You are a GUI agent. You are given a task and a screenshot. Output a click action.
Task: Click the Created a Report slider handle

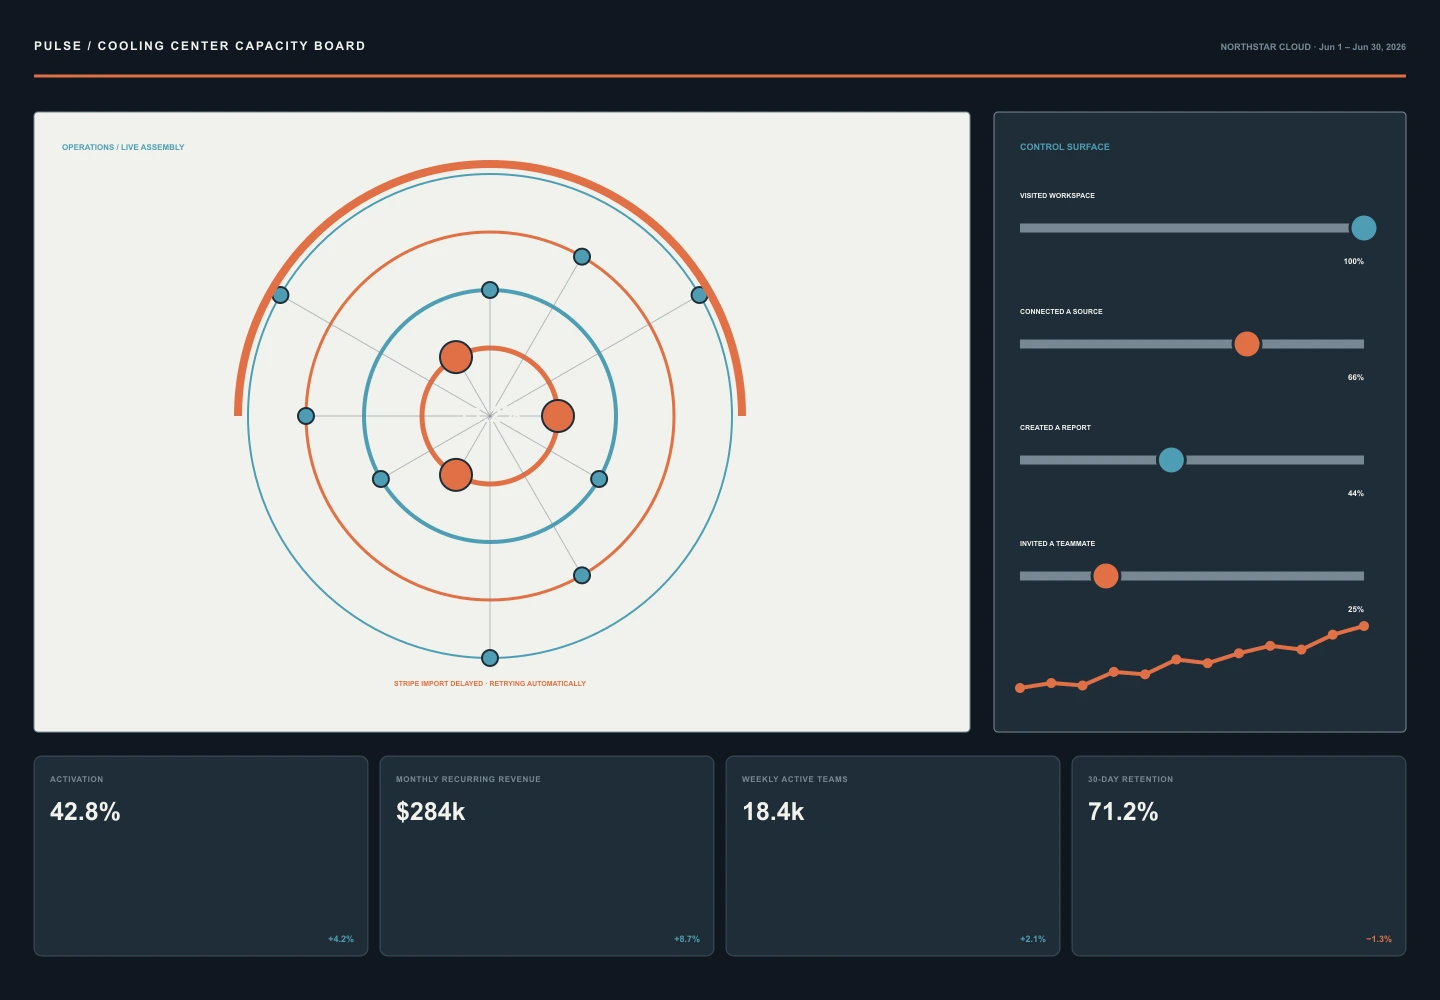[1171, 460]
